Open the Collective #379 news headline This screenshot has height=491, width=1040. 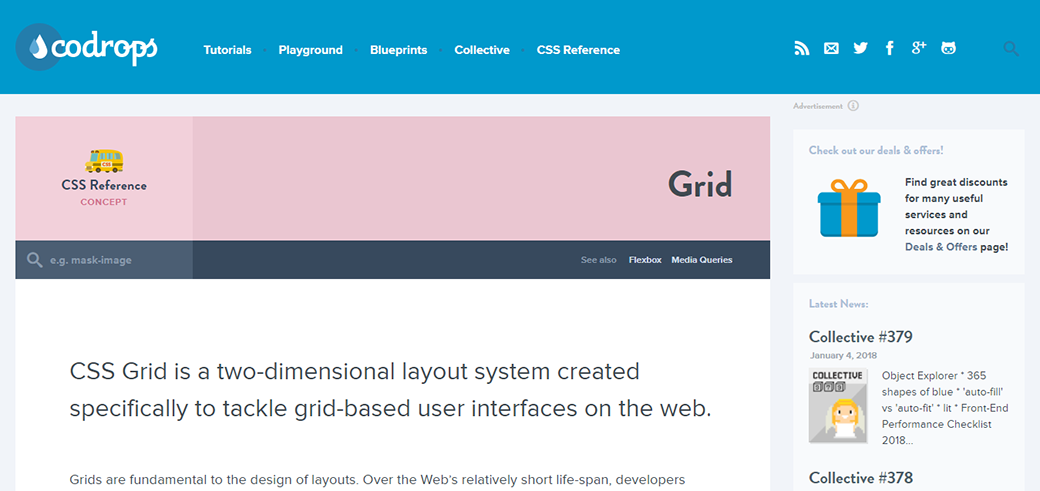pos(860,337)
